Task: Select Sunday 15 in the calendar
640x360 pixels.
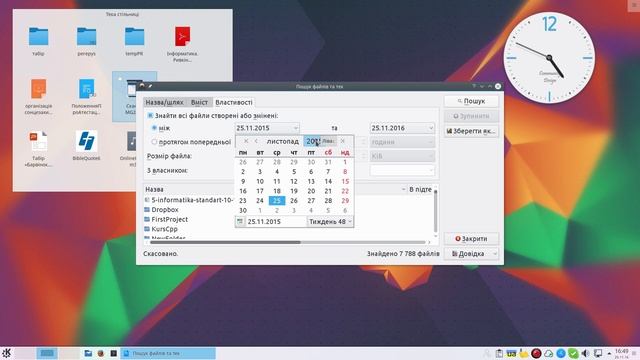Action: pos(345,181)
